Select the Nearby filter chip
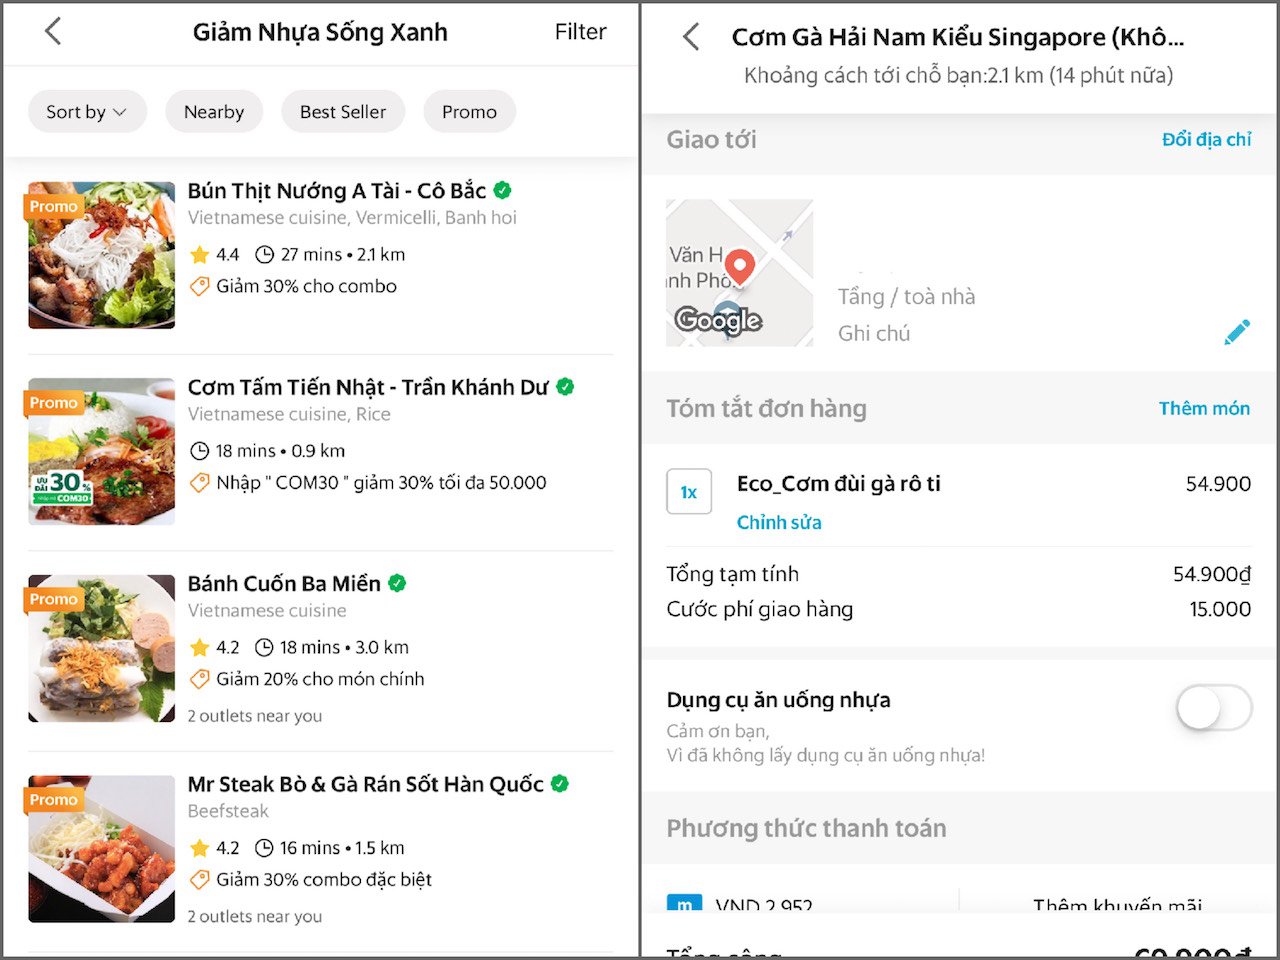Screen dimensions: 1280x960 (x=214, y=112)
